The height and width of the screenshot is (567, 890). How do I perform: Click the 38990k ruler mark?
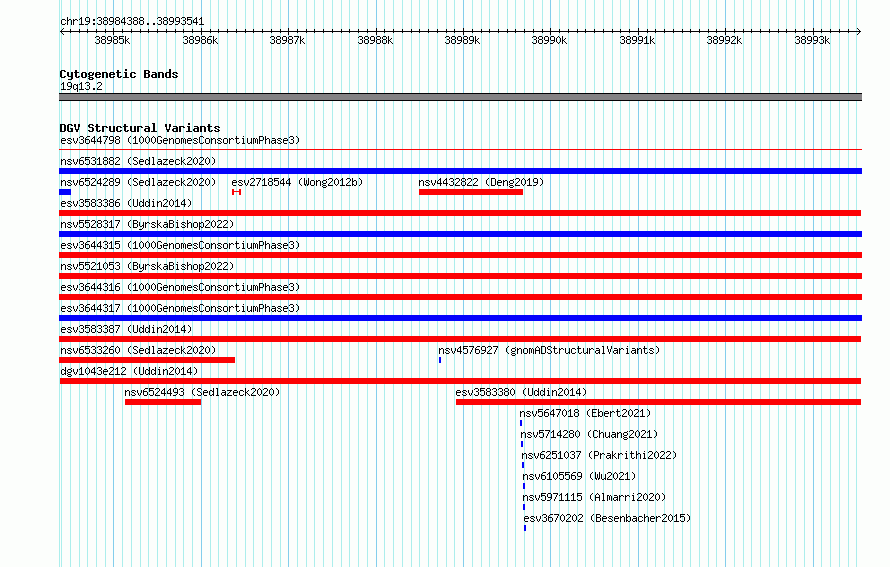point(549,40)
